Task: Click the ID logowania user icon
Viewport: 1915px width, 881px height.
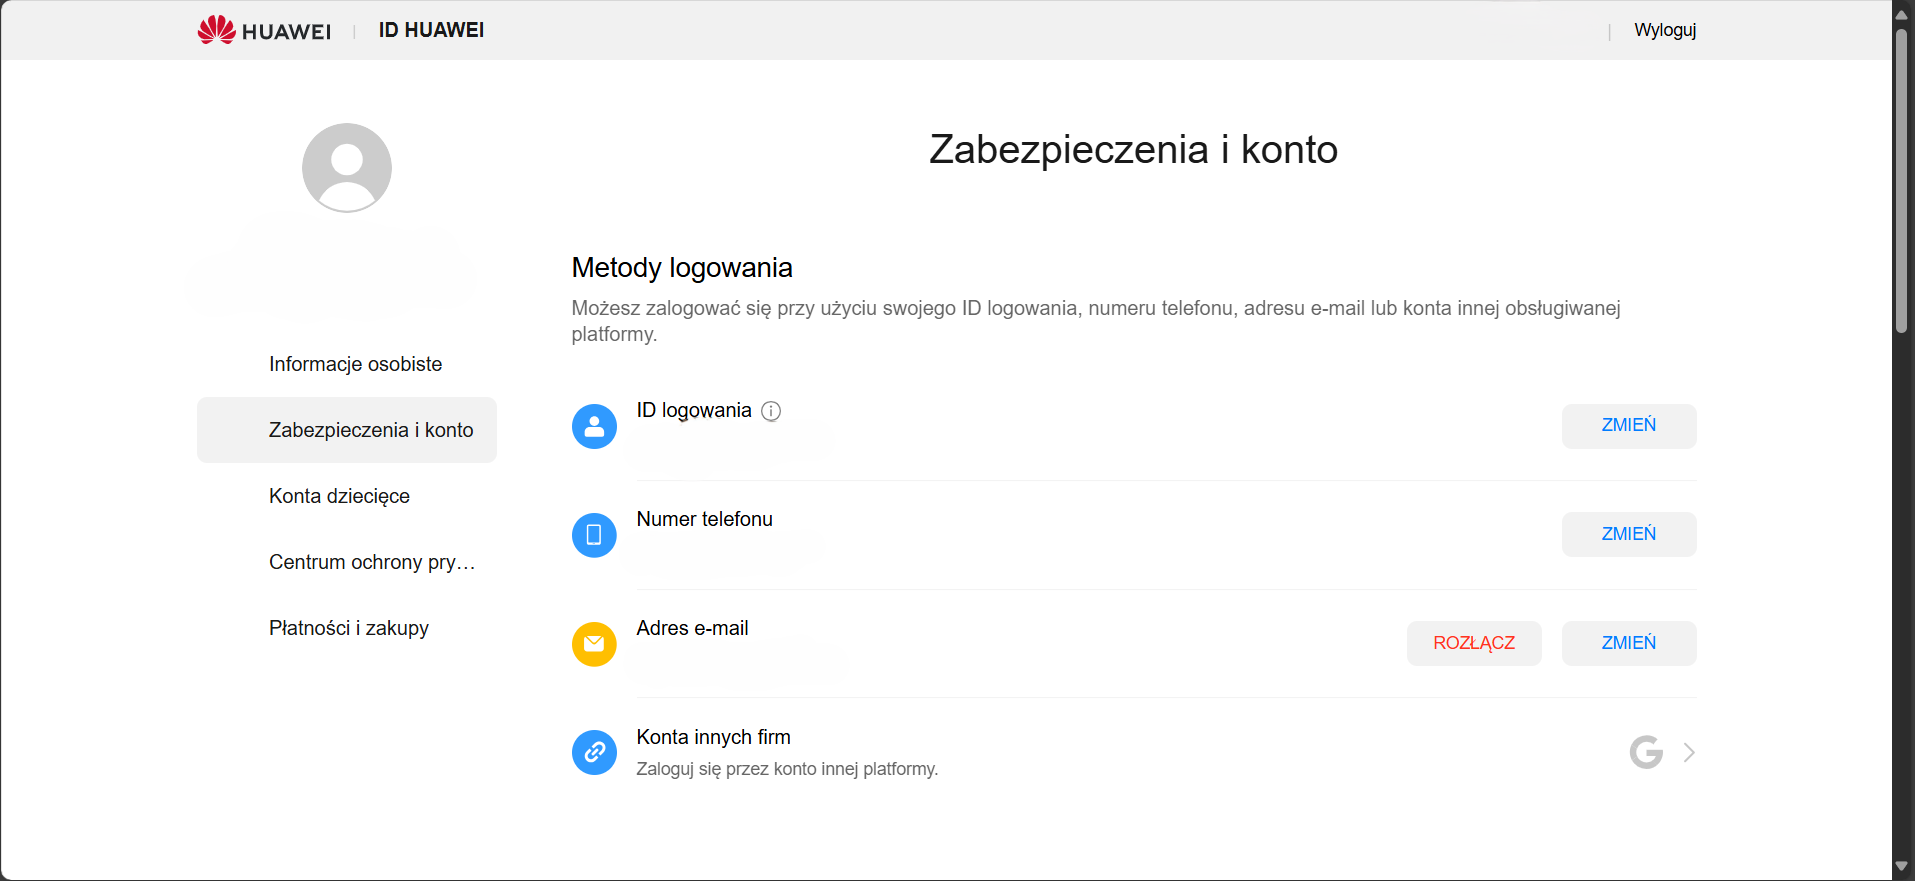Action: [x=594, y=426]
